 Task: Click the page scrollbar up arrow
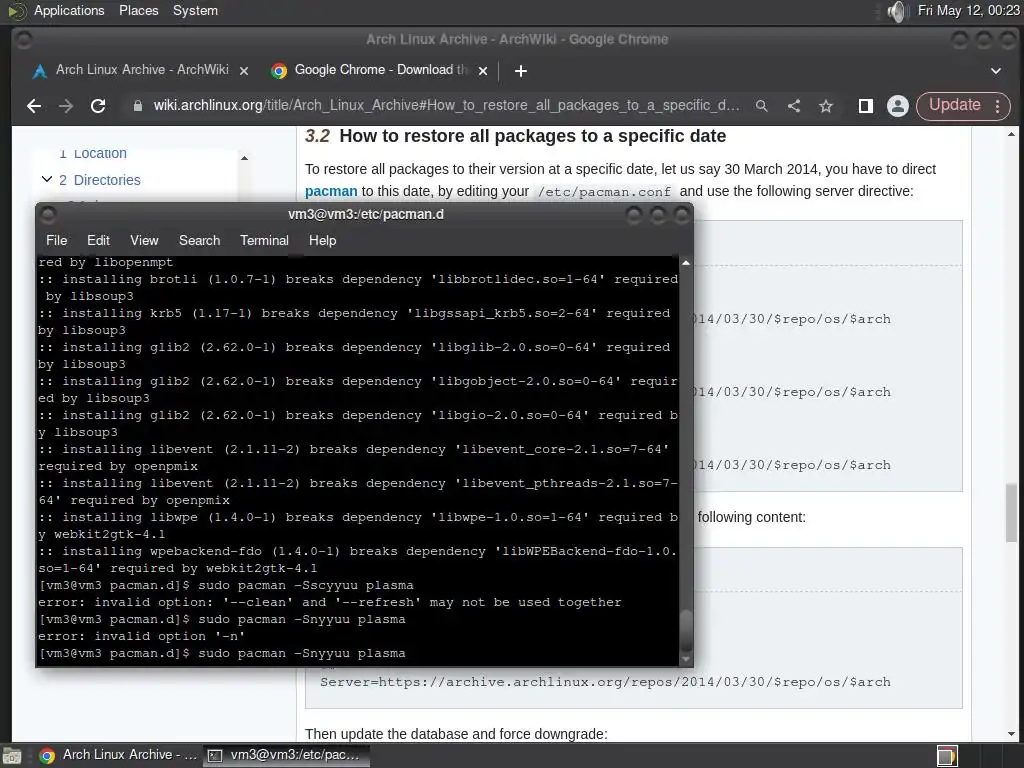[1012, 134]
